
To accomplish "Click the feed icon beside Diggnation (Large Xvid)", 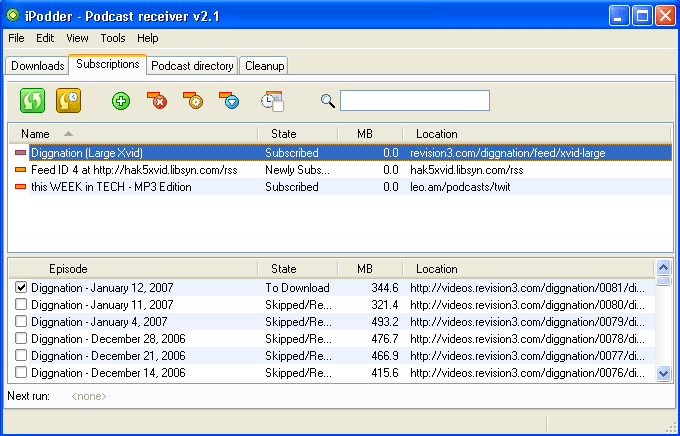I will pyautogui.click(x=20, y=153).
